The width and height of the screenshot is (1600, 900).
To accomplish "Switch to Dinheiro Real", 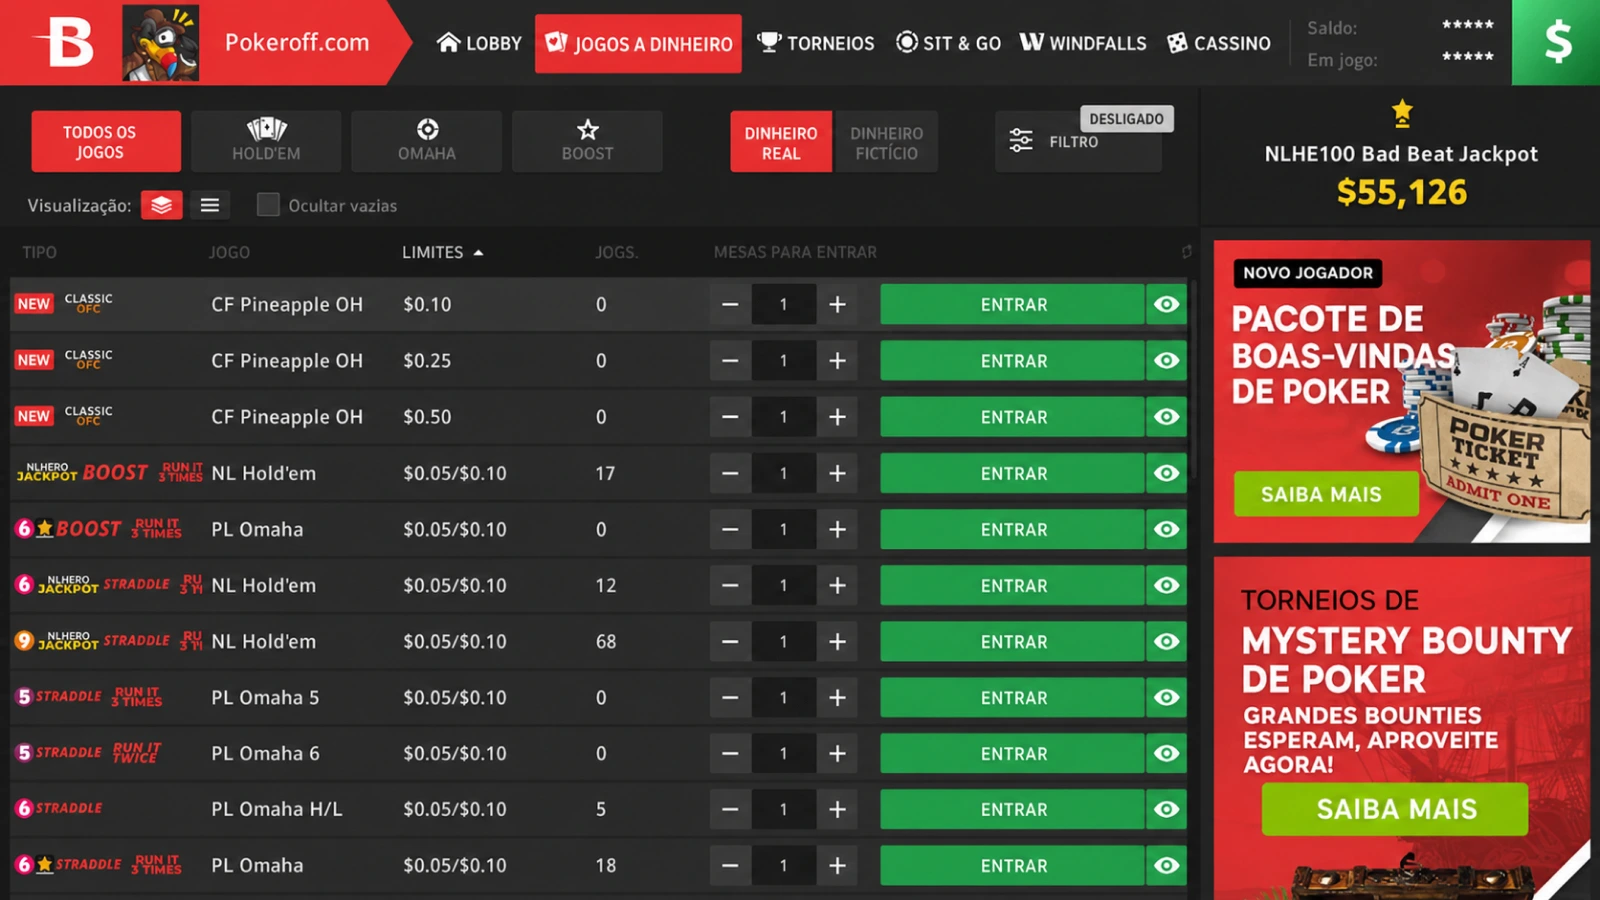I will pos(781,142).
